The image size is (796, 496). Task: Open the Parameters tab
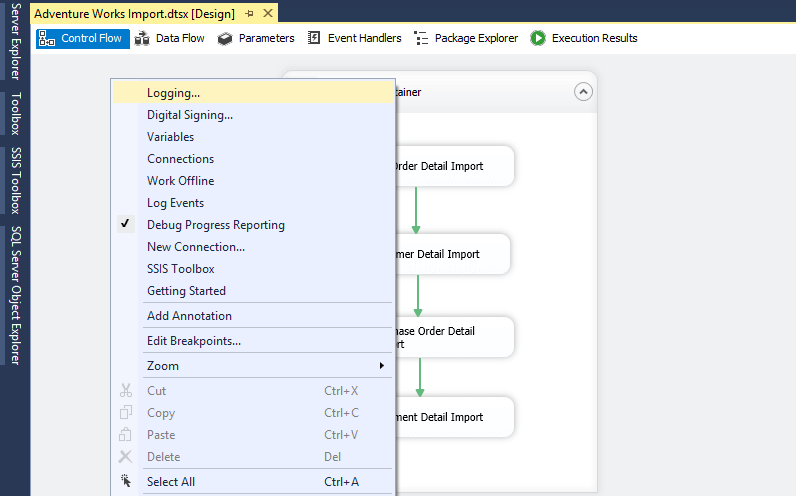256,38
